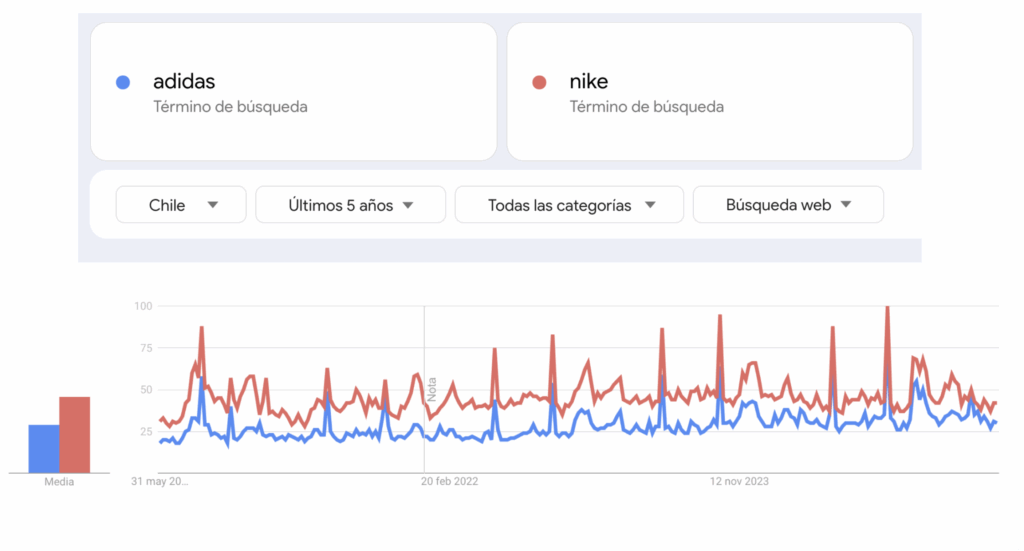1024x551 pixels.
Task: Click the 31 may start date label
Action: click(159, 481)
